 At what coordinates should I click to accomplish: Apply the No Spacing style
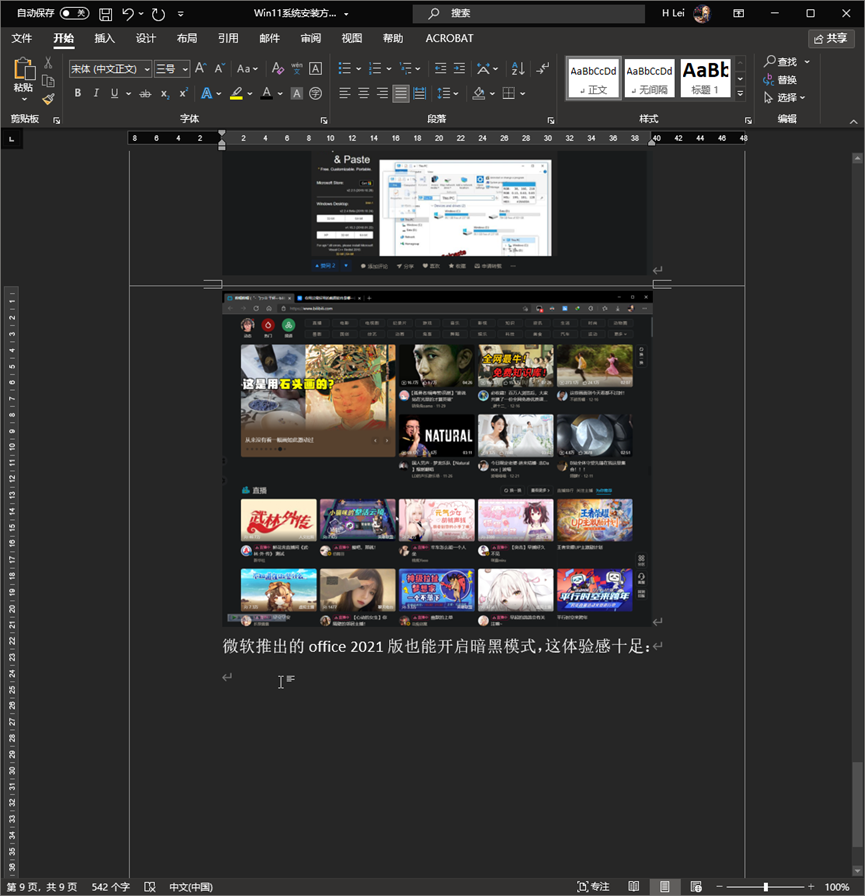[650, 78]
